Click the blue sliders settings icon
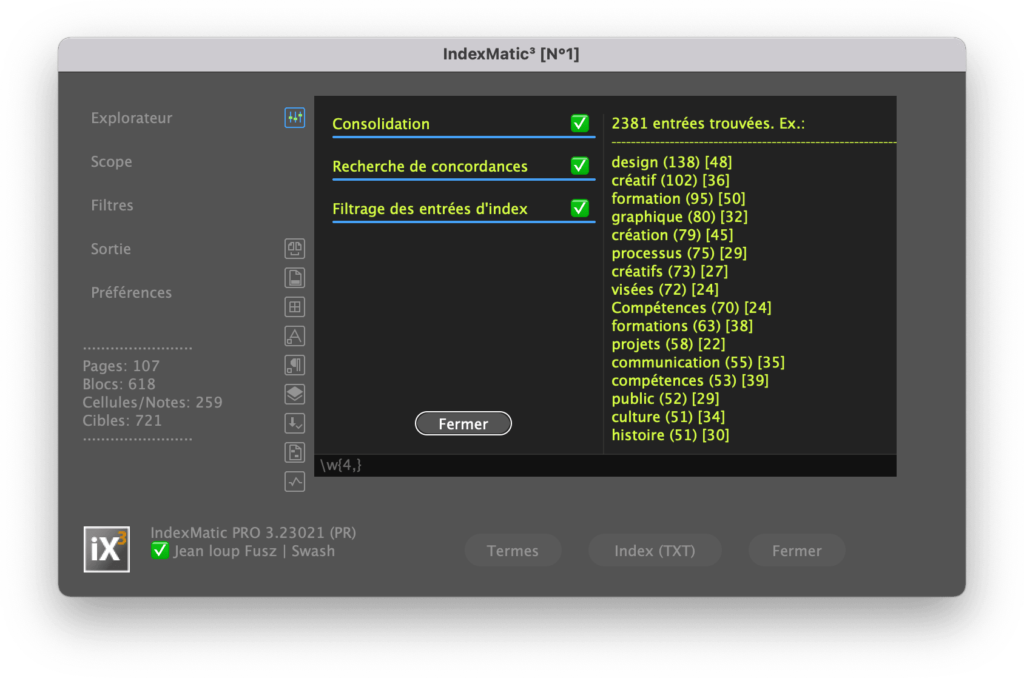1024x678 pixels. tap(295, 118)
